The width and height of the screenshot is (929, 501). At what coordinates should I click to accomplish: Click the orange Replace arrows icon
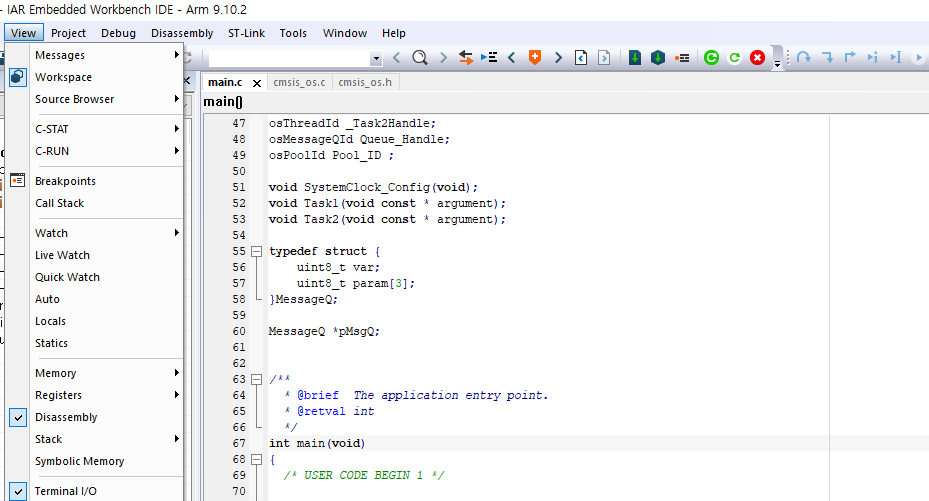tap(466, 57)
